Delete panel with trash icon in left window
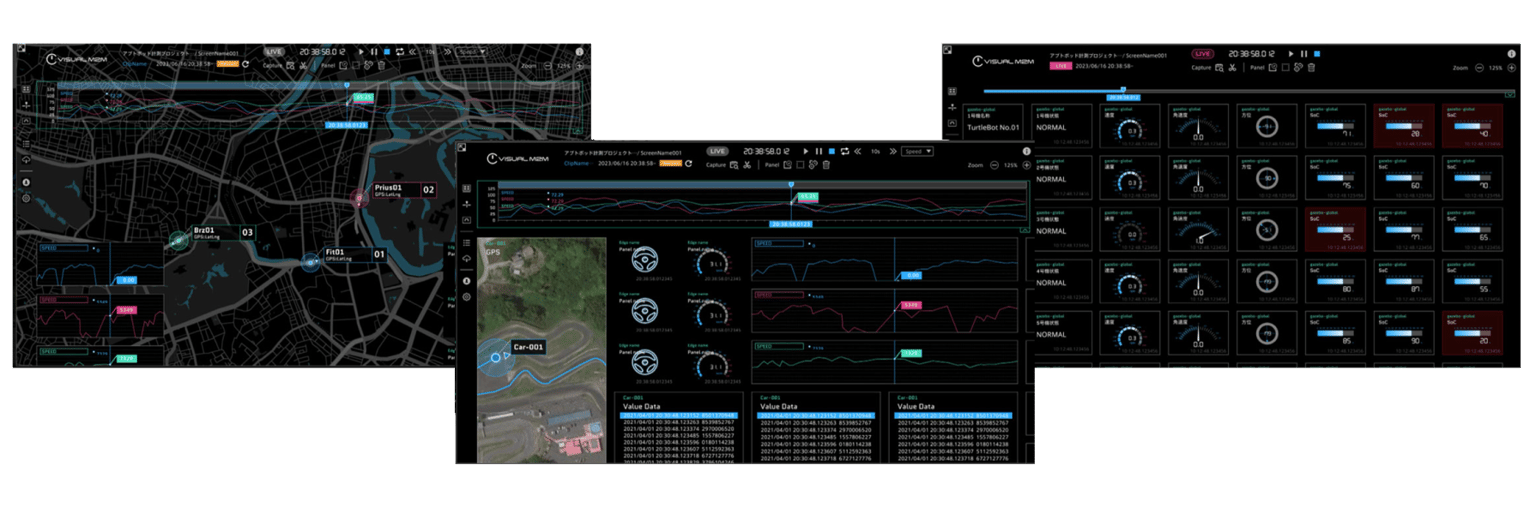Screen dimensions: 1536x507 click(382, 65)
